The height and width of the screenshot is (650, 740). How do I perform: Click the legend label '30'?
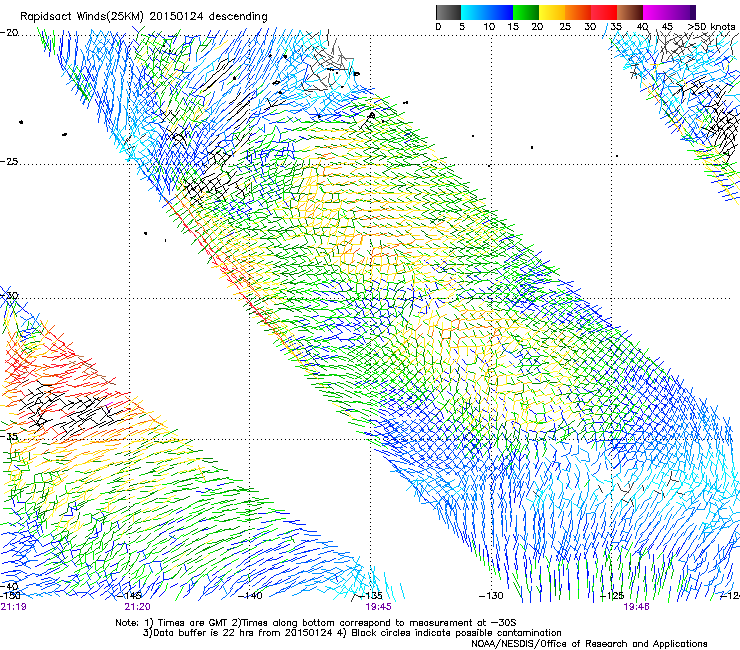[590, 27]
